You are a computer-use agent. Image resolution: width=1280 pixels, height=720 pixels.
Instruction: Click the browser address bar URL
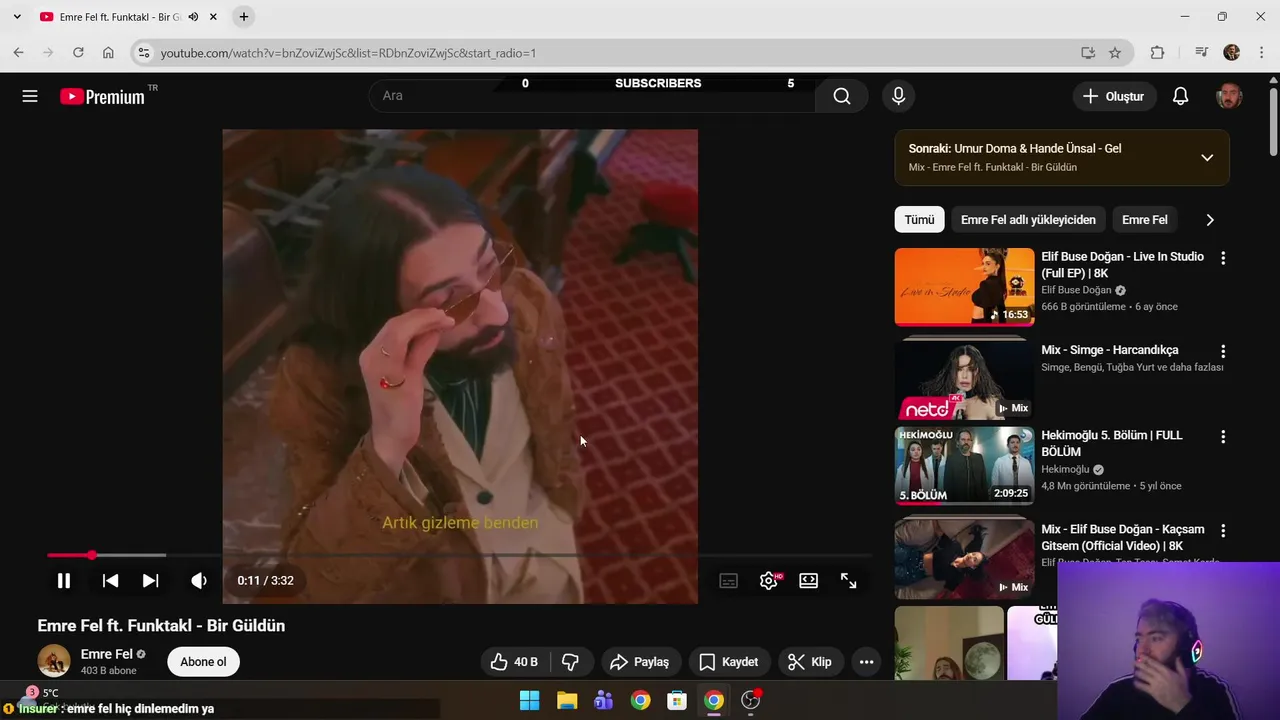348,53
